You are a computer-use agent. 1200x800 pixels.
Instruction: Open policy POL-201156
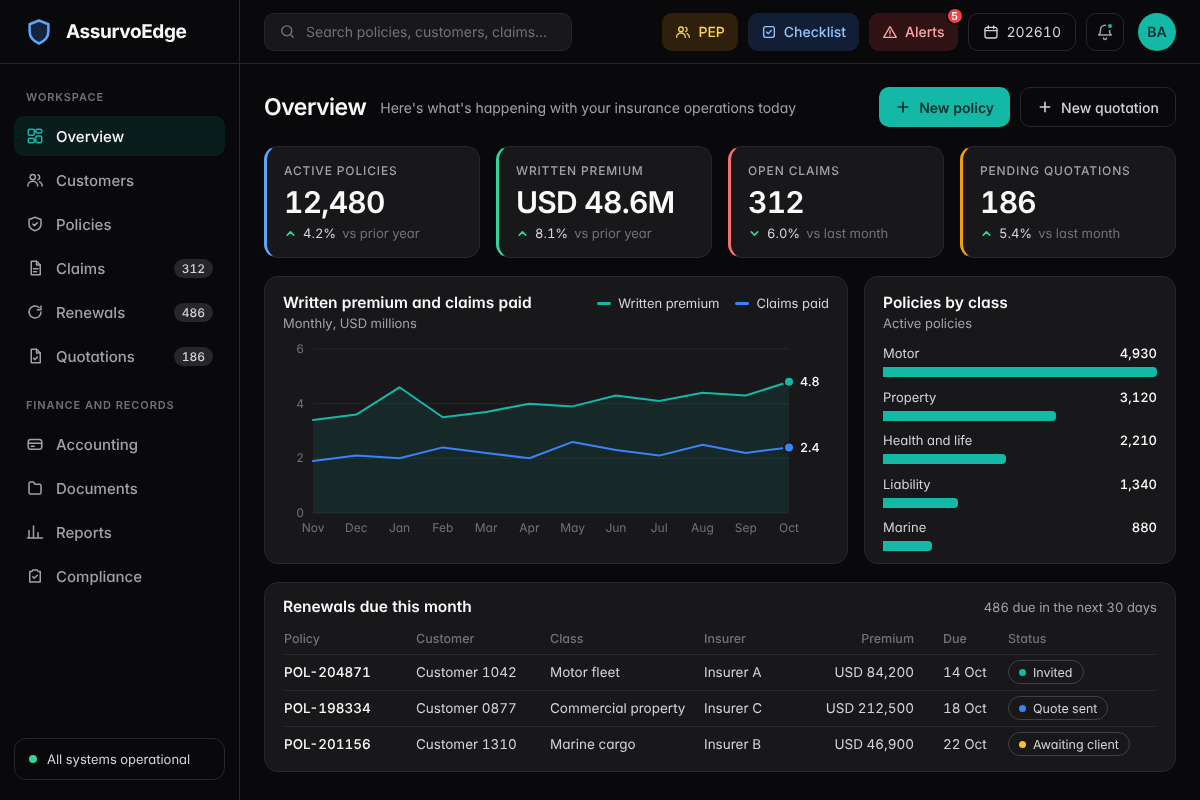327,744
